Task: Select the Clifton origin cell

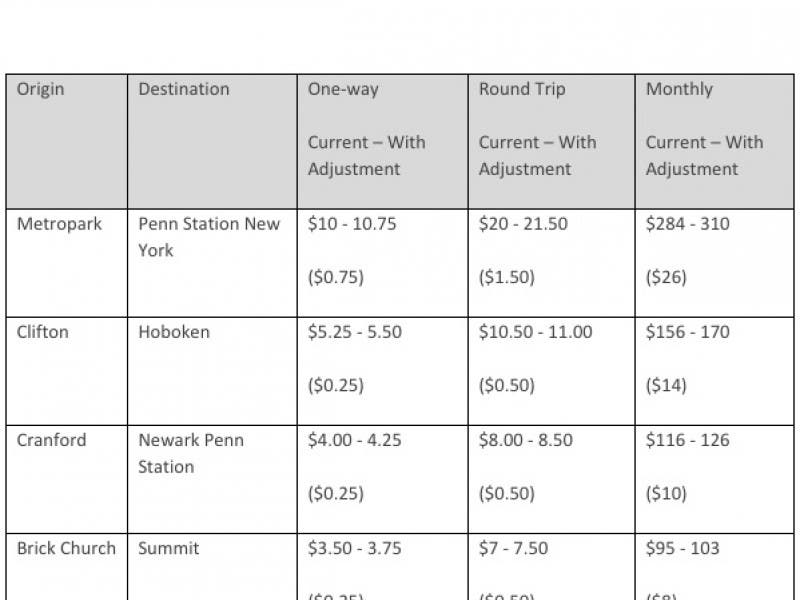Action: click(x=43, y=332)
